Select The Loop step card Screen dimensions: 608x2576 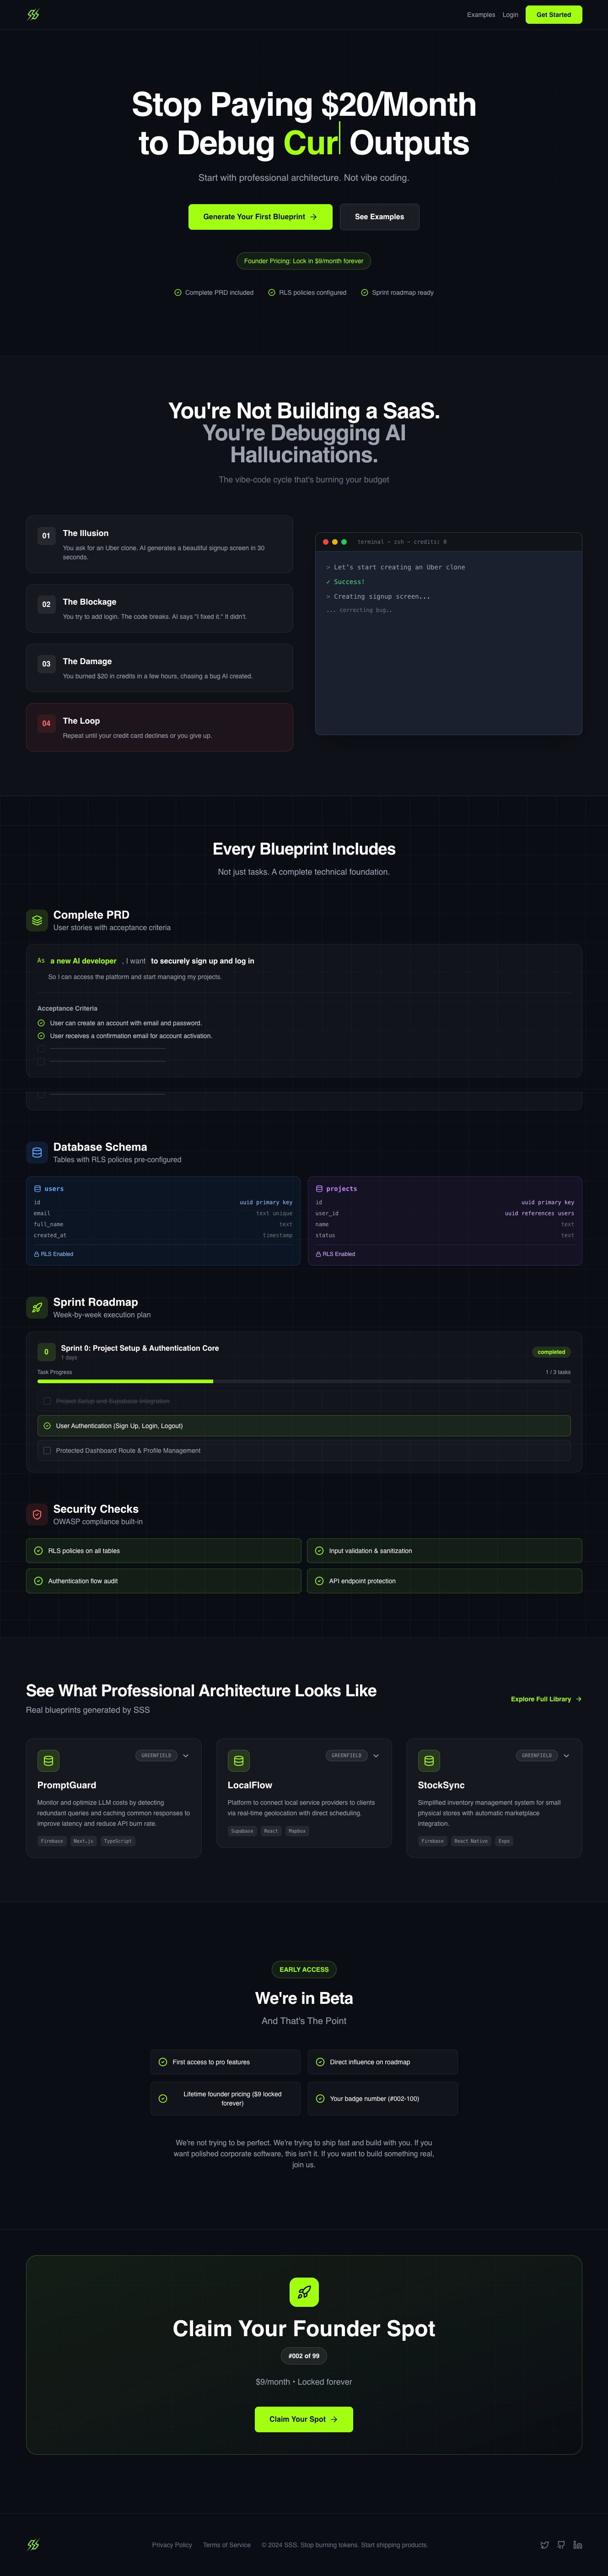(160, 727)
